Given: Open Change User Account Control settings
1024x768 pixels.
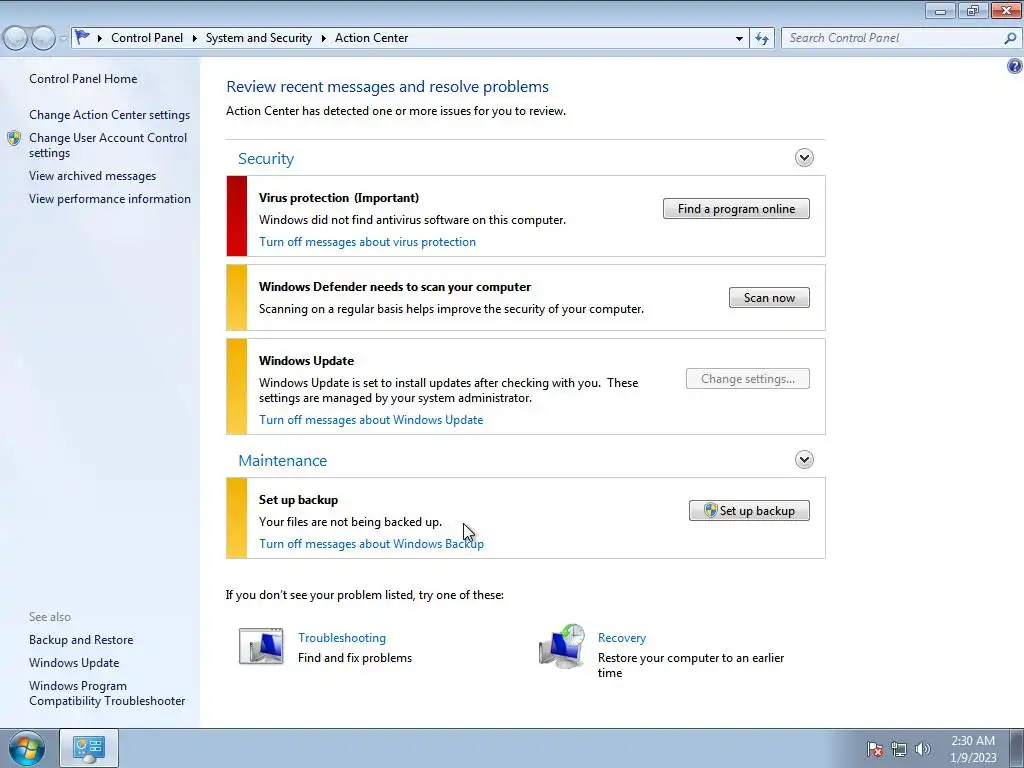Looking at the screenshot, I should point(108,145).
